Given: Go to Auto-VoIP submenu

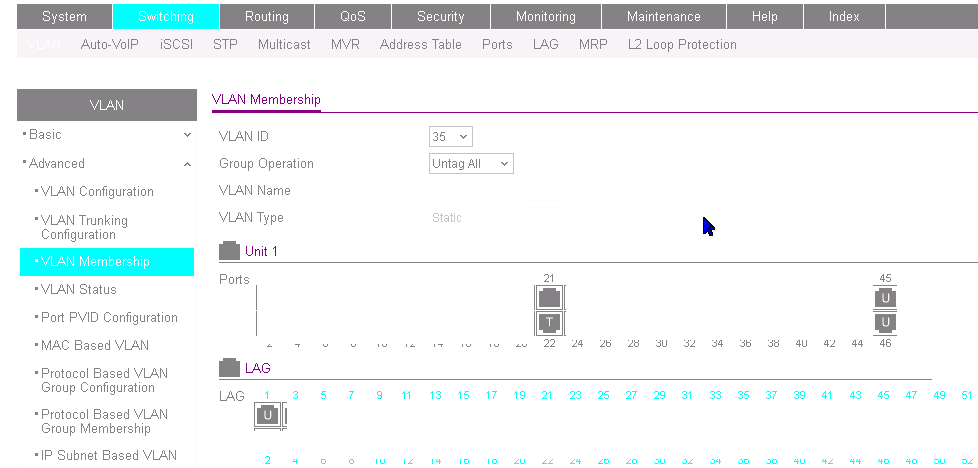Looking at the screenshot, I should pyautogui.click(x=110, y=44).
